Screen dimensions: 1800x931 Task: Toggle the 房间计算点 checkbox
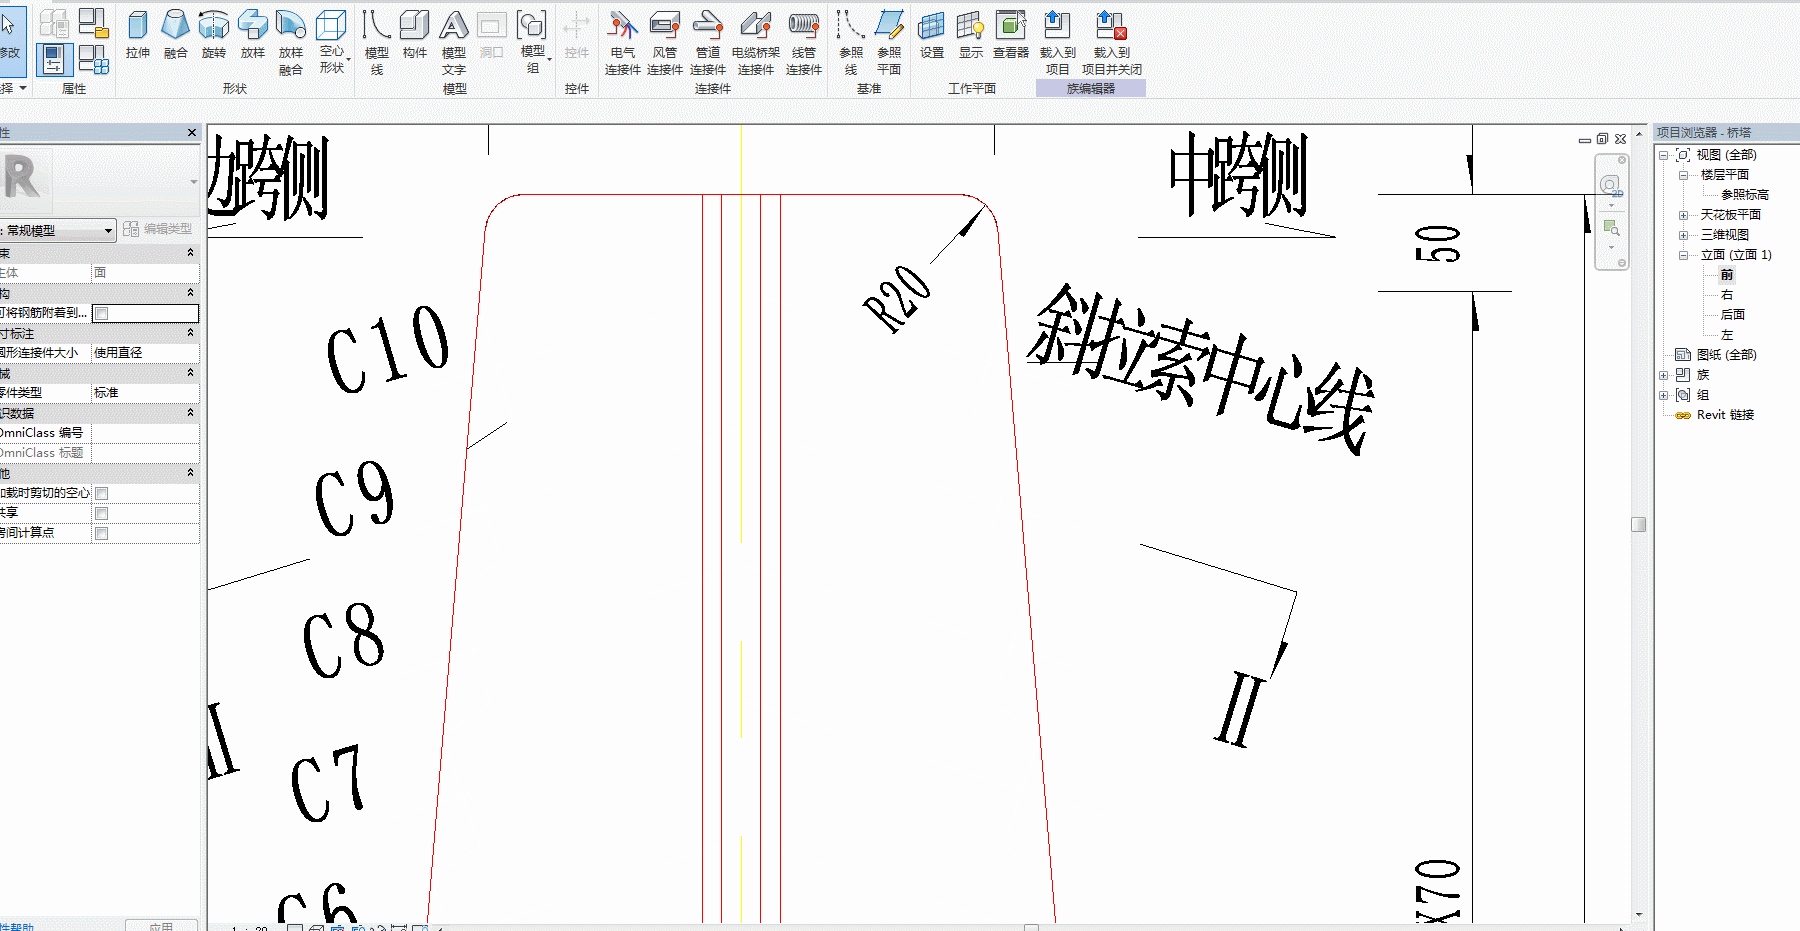point(101,533)
